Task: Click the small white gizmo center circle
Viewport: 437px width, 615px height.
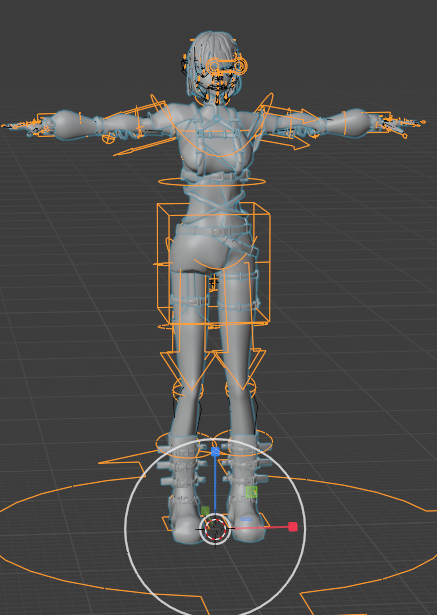Action: 215,528
